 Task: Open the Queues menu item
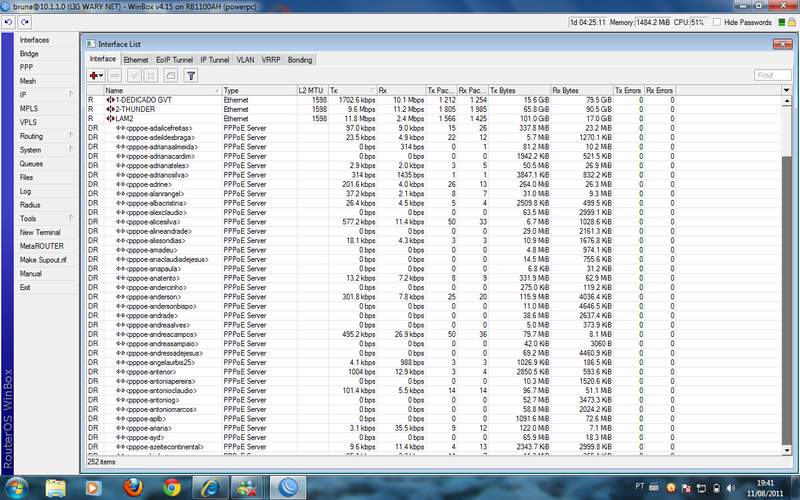click(31, 164)
